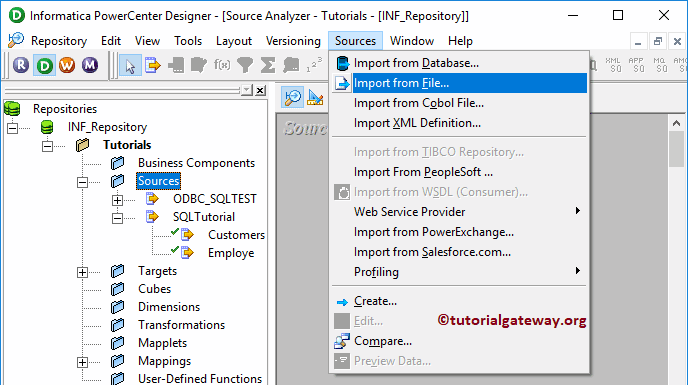This screenshot has height=385, width=688.
Task: Choose Import from Salesforce.com
Action: click(459, 252)
